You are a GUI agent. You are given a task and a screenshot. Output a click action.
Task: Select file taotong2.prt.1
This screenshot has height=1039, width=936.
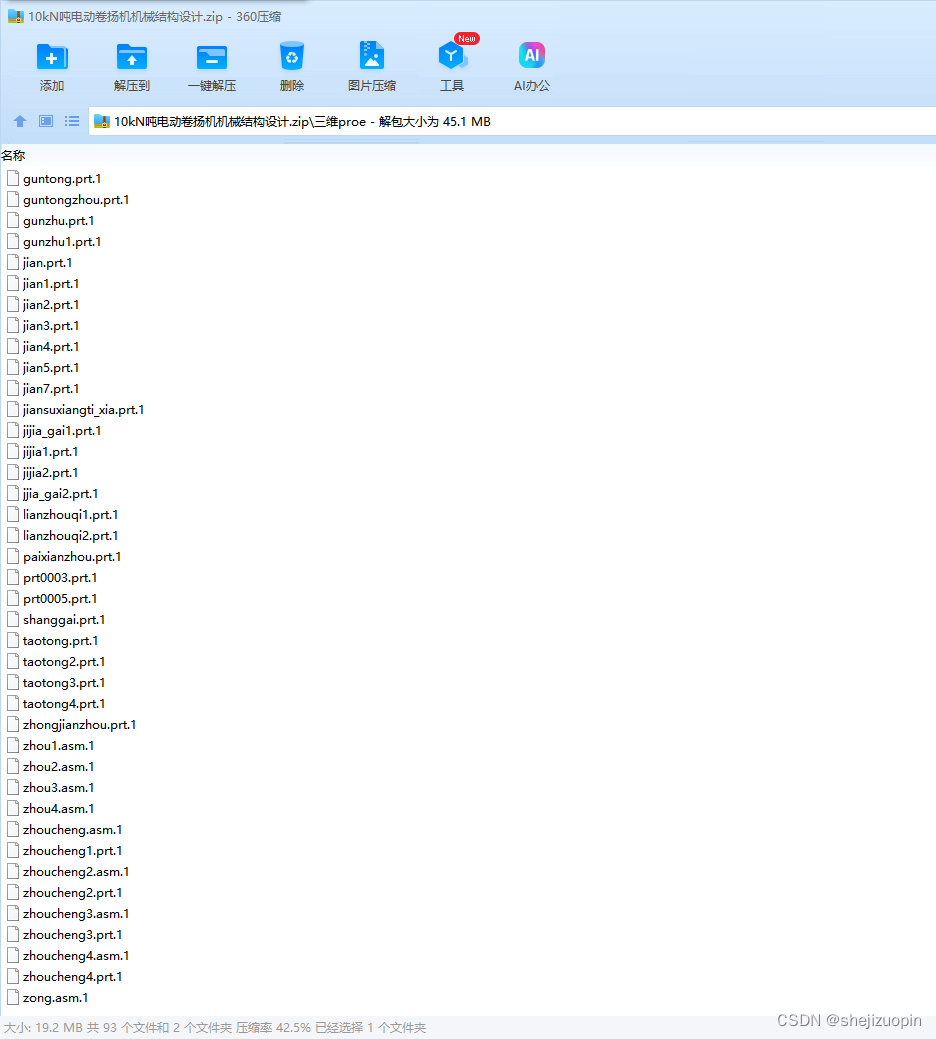[x=56, y=662]
